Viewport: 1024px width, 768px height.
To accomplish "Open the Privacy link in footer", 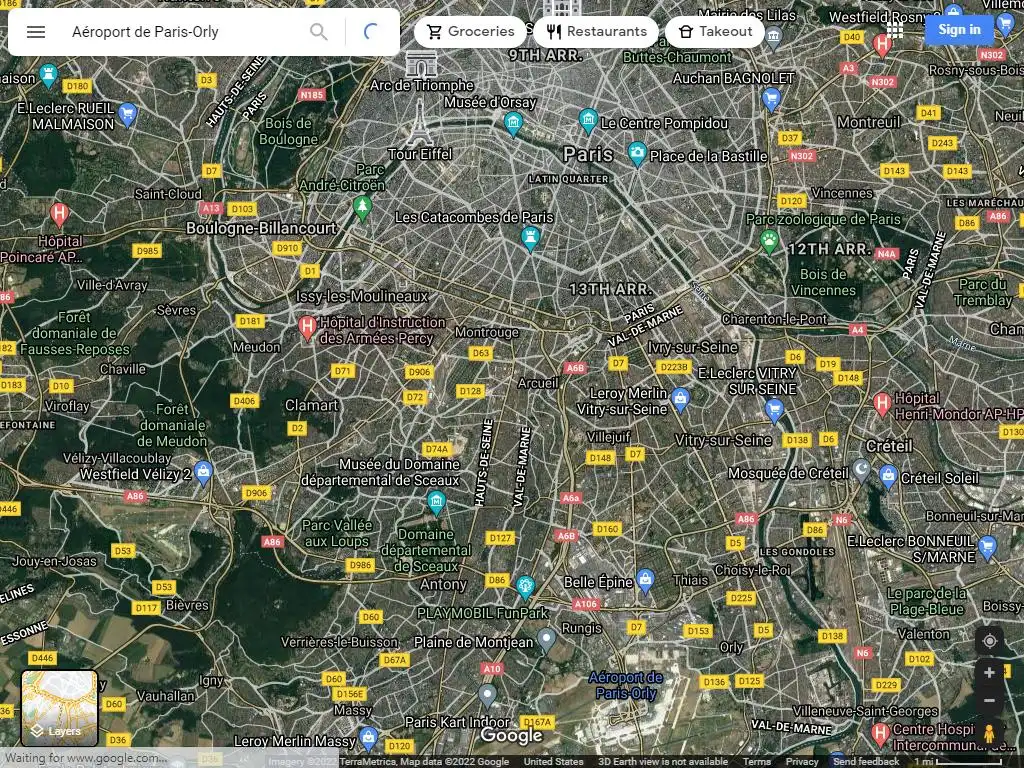I will tap(801, 761).
